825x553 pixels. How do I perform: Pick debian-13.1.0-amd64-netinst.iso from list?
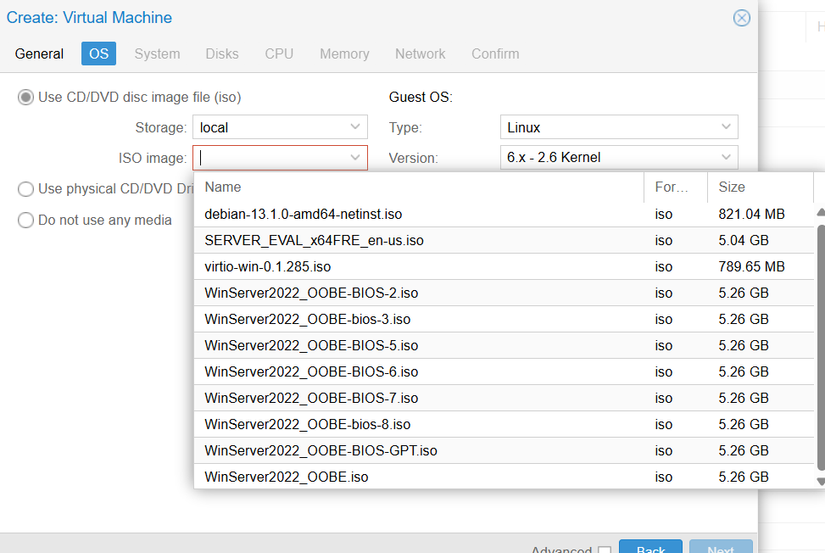[303, 214]
